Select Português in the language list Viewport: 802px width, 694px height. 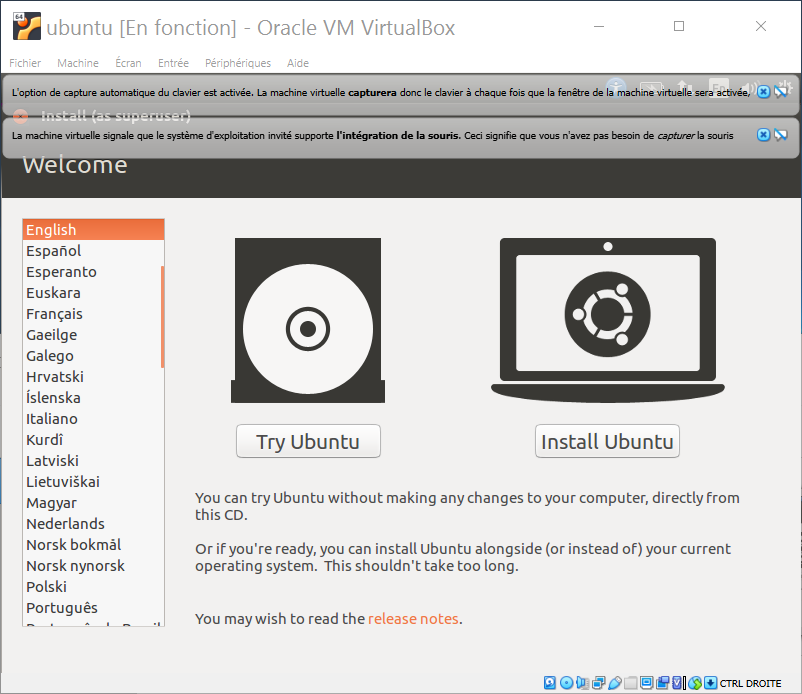tap(93, 607)
